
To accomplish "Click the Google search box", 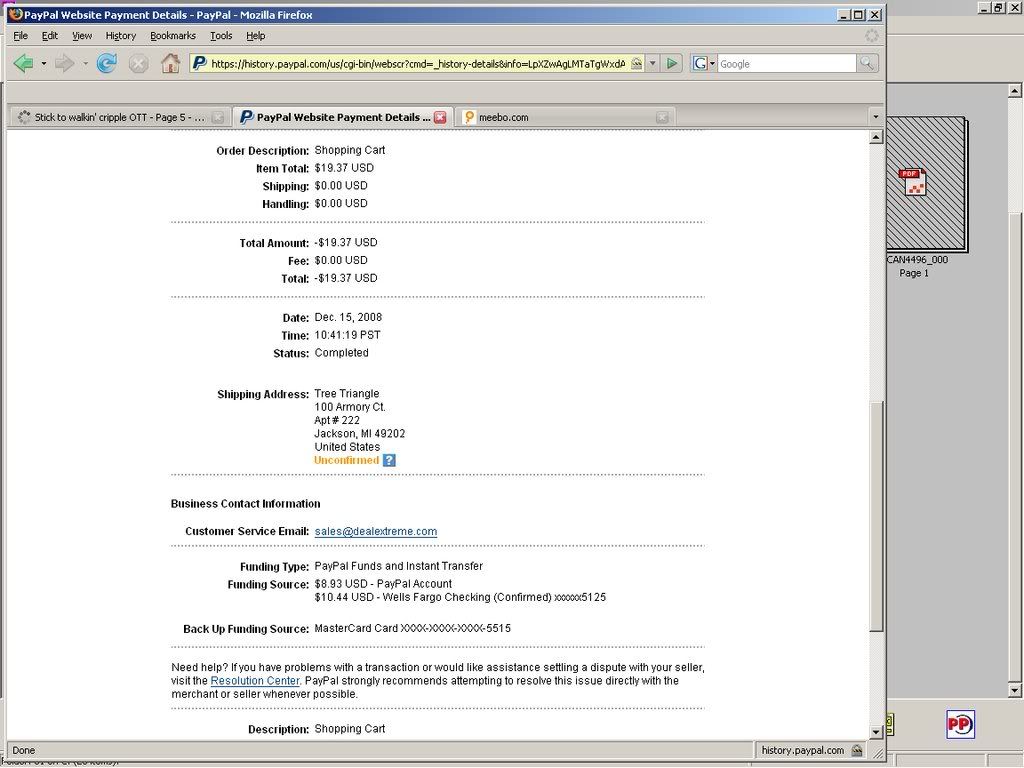I will [786, 64].
